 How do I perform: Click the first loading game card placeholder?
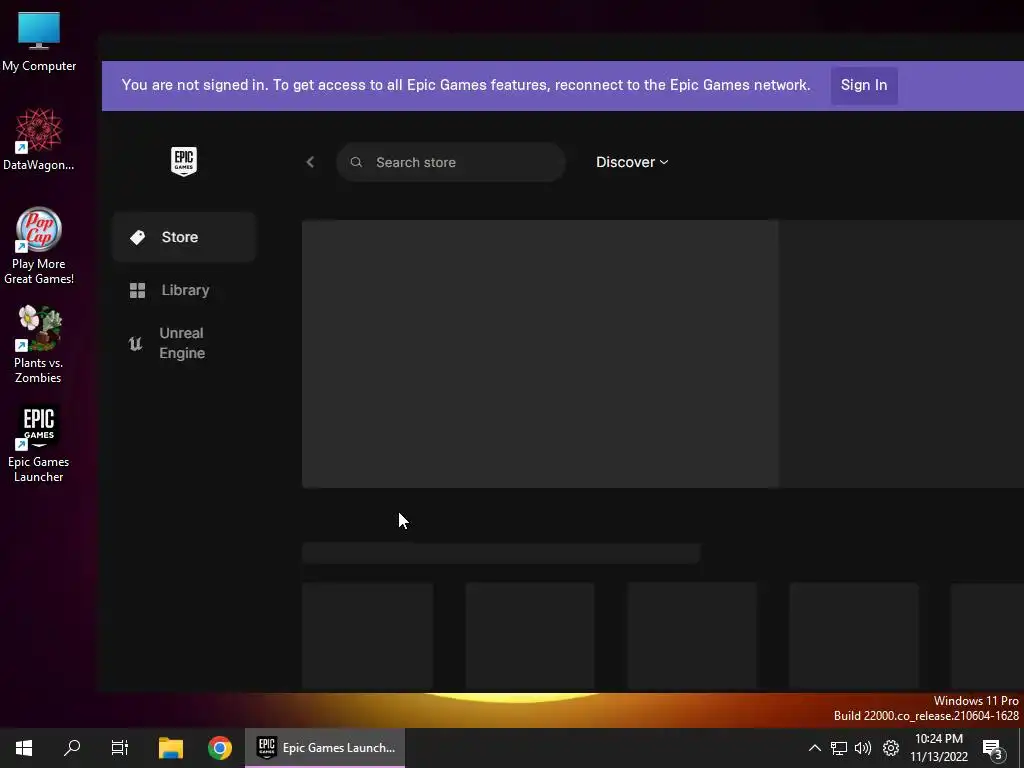pyautogui.click(x=368, y=635)
